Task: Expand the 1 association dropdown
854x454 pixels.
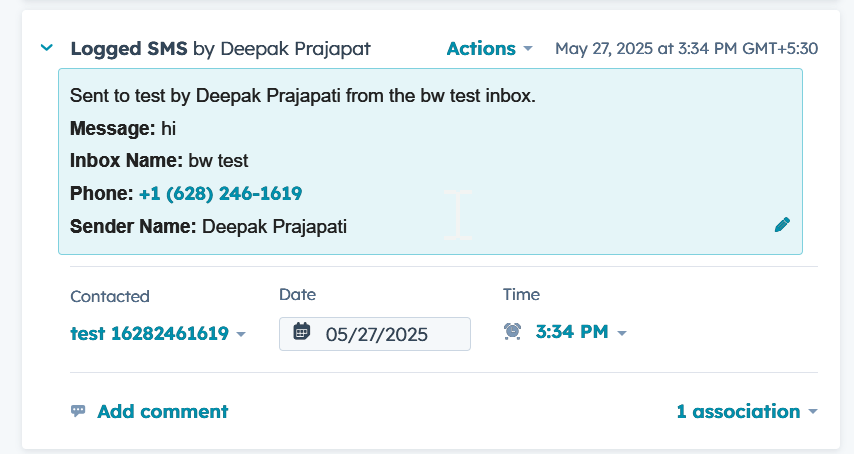Action: 747,412
